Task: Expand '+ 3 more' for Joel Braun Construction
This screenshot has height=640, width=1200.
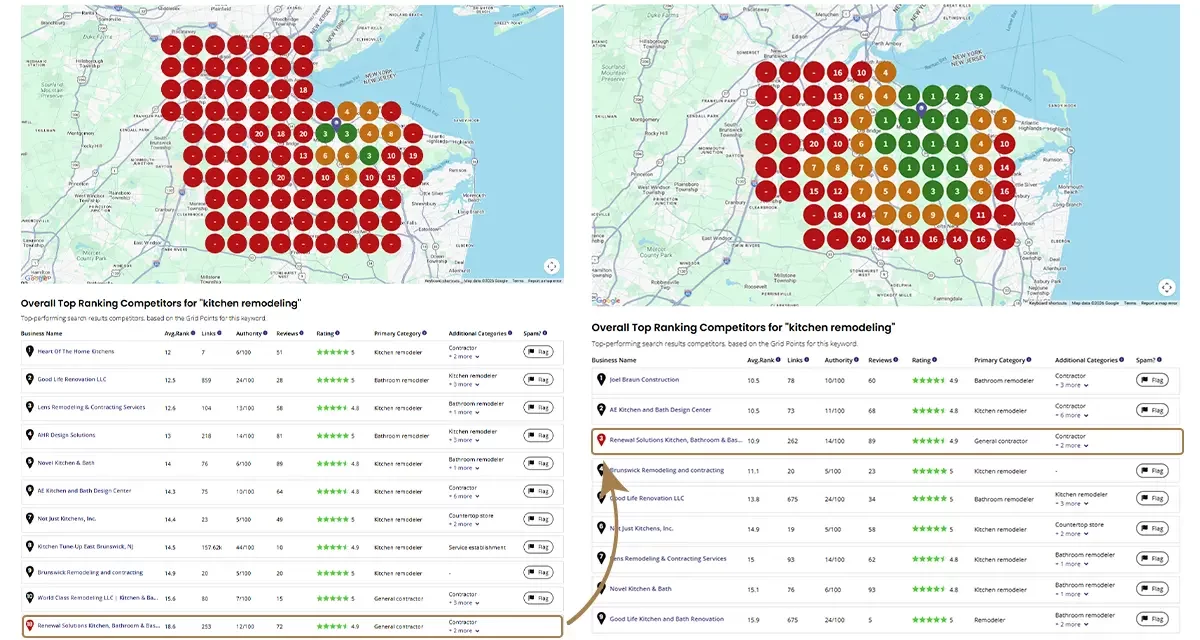Action: [1072, 385]
